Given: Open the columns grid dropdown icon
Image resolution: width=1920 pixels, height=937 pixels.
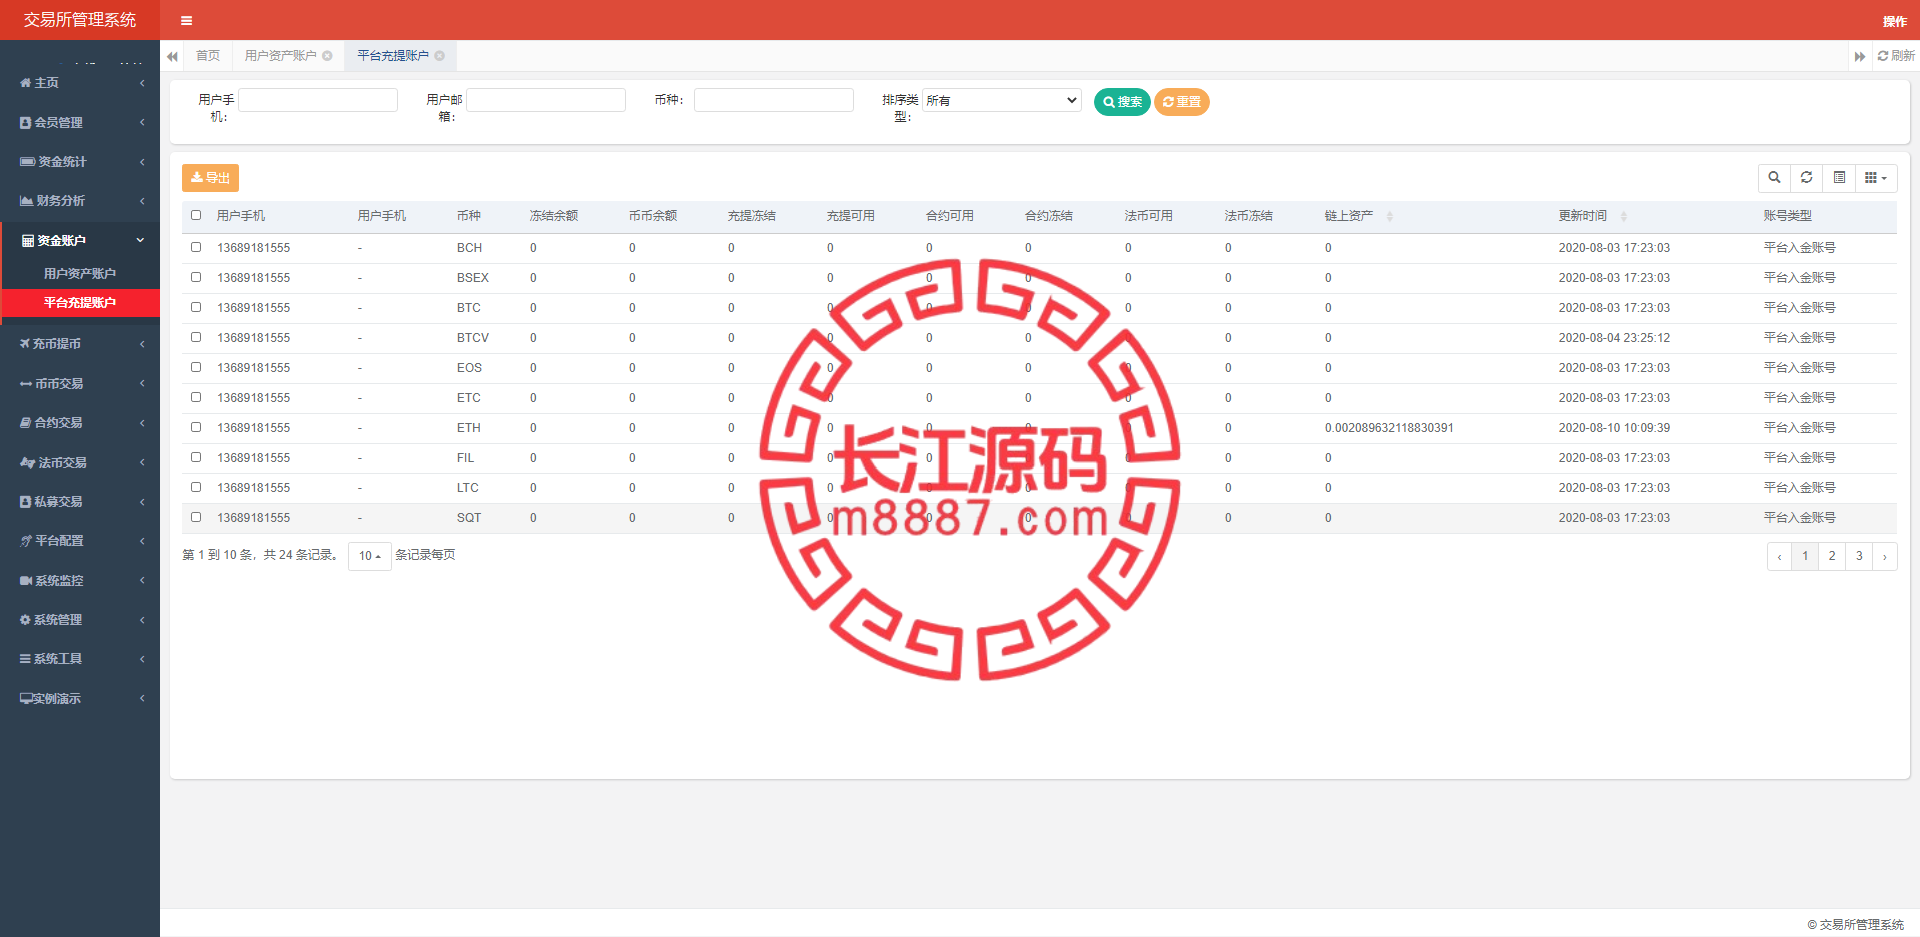Looking at the screenshot, I should 1876,178.
